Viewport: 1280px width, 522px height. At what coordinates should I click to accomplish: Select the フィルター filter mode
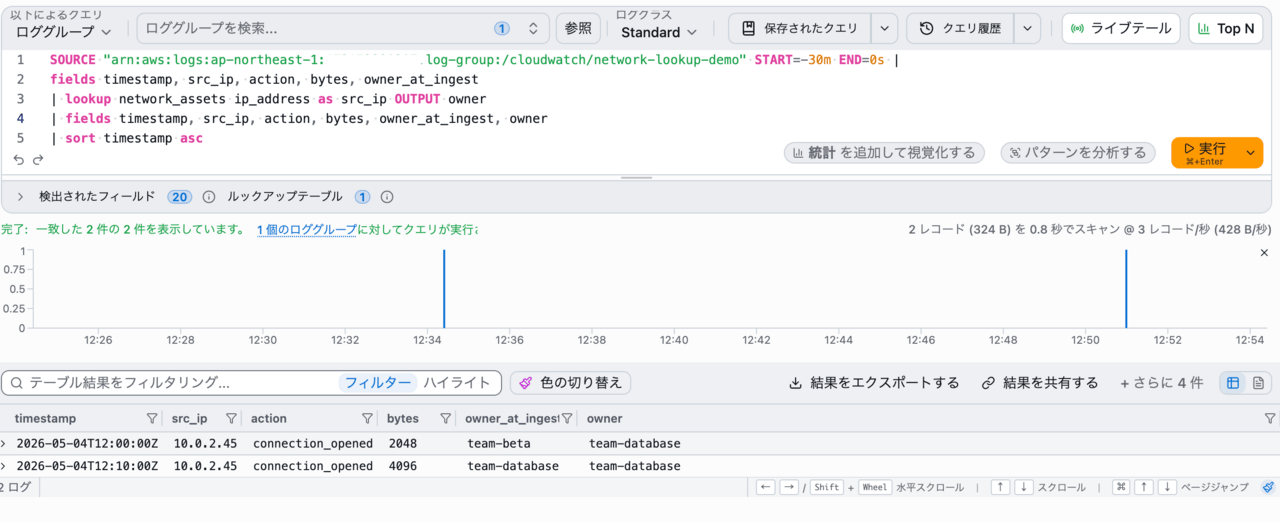[x=378, y=383]
